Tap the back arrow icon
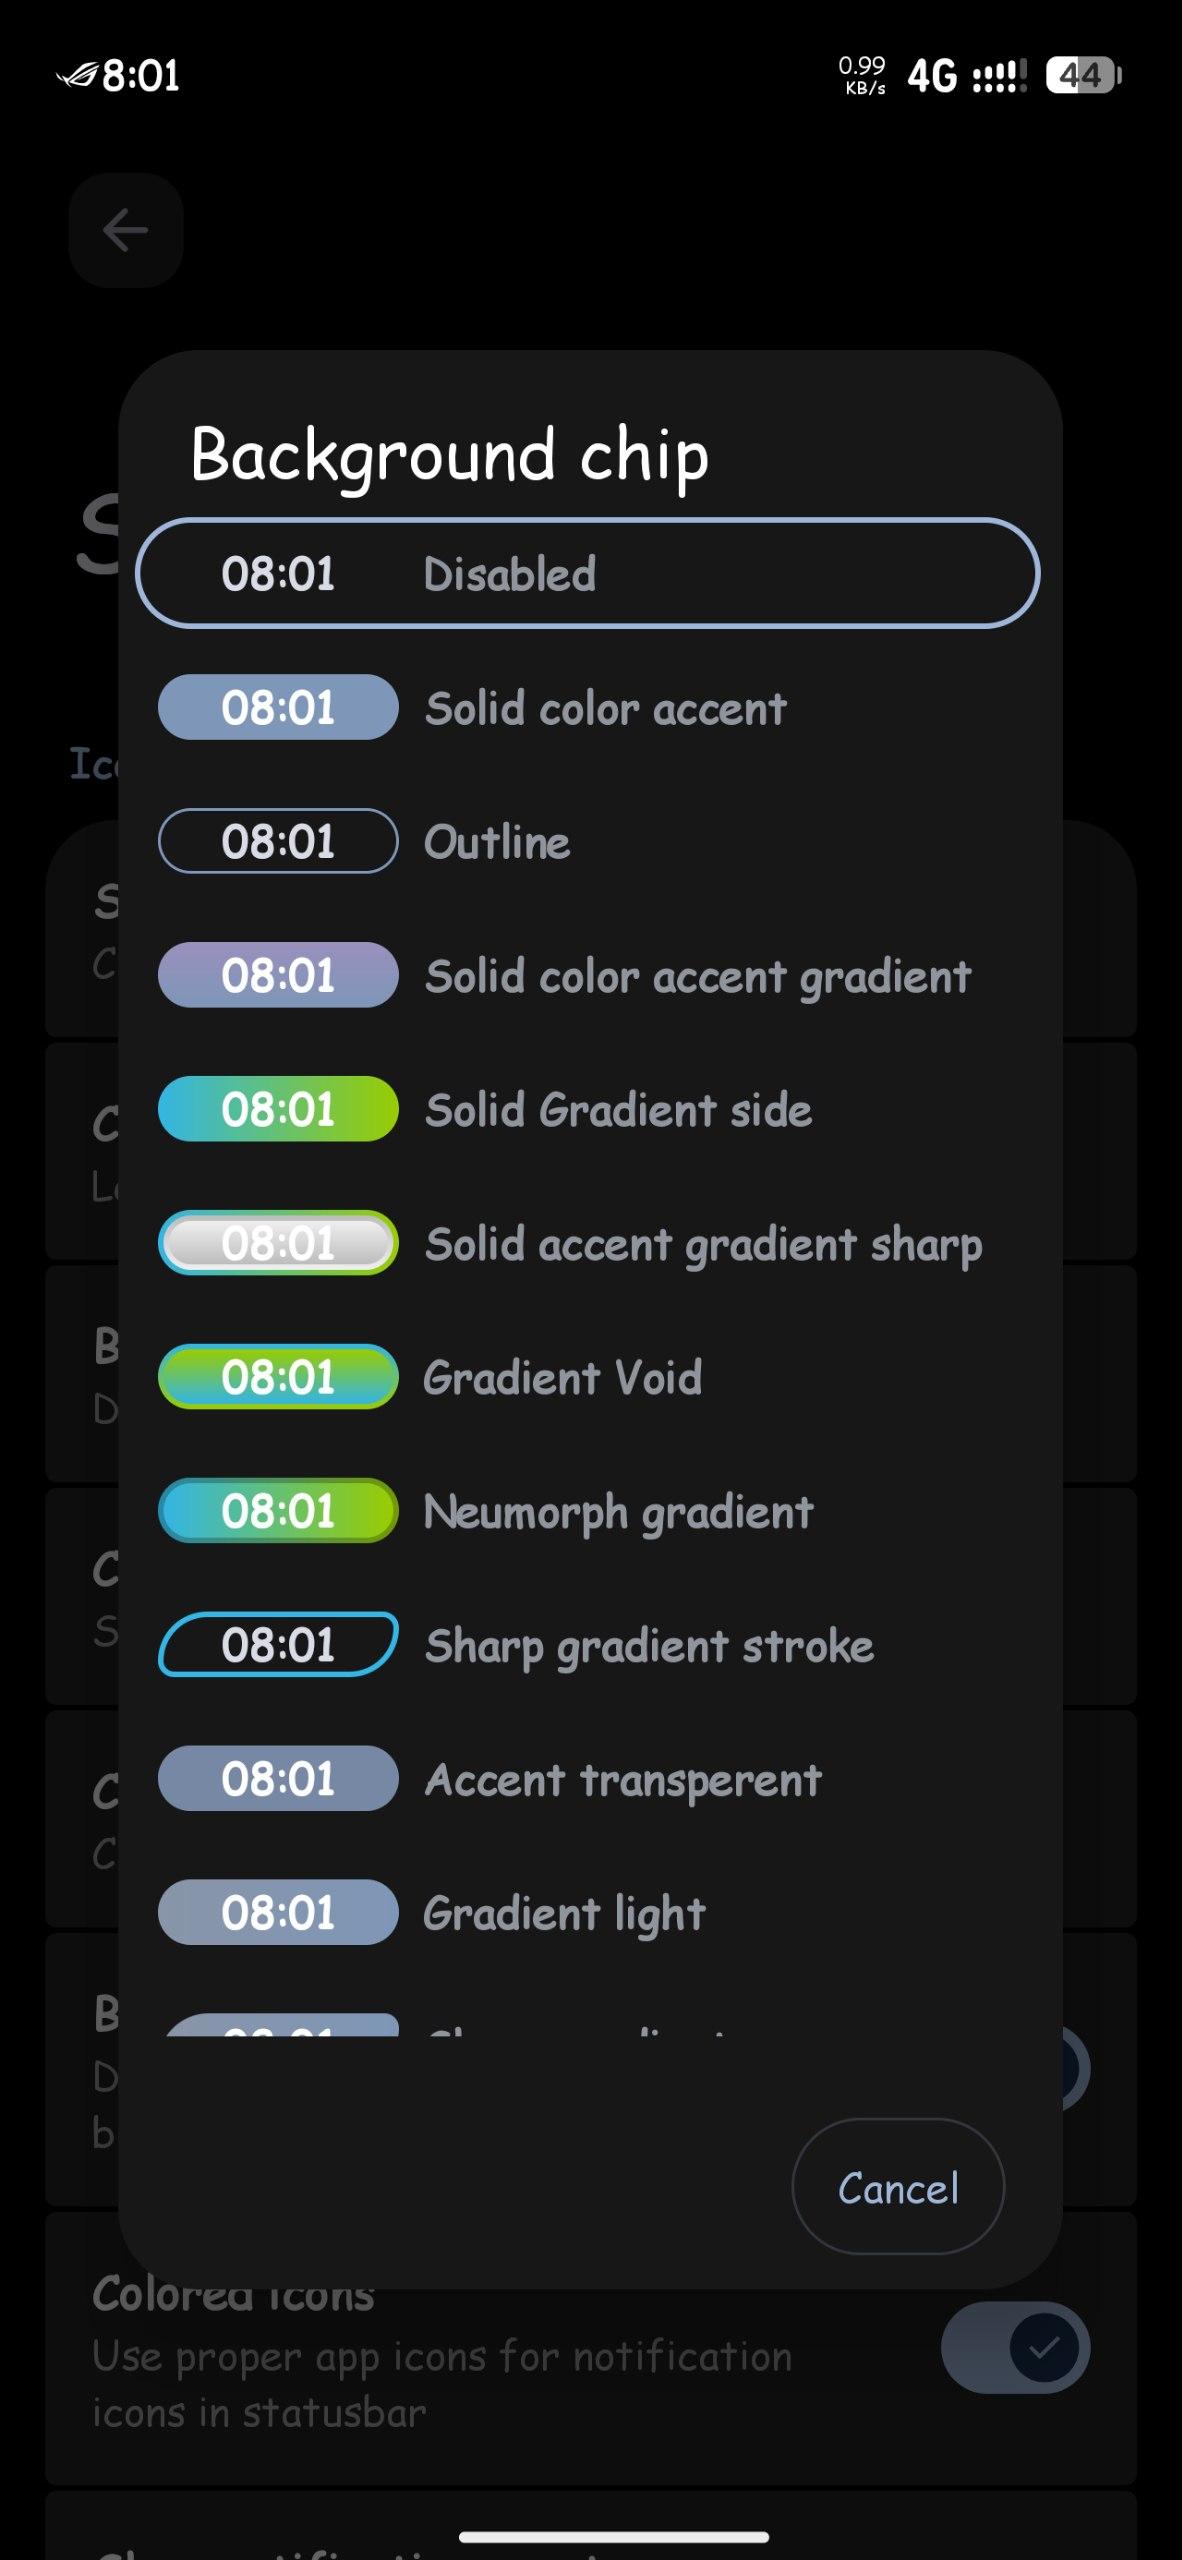The height and width of the screenshot is (2560, 1182). tap(126, 231)
